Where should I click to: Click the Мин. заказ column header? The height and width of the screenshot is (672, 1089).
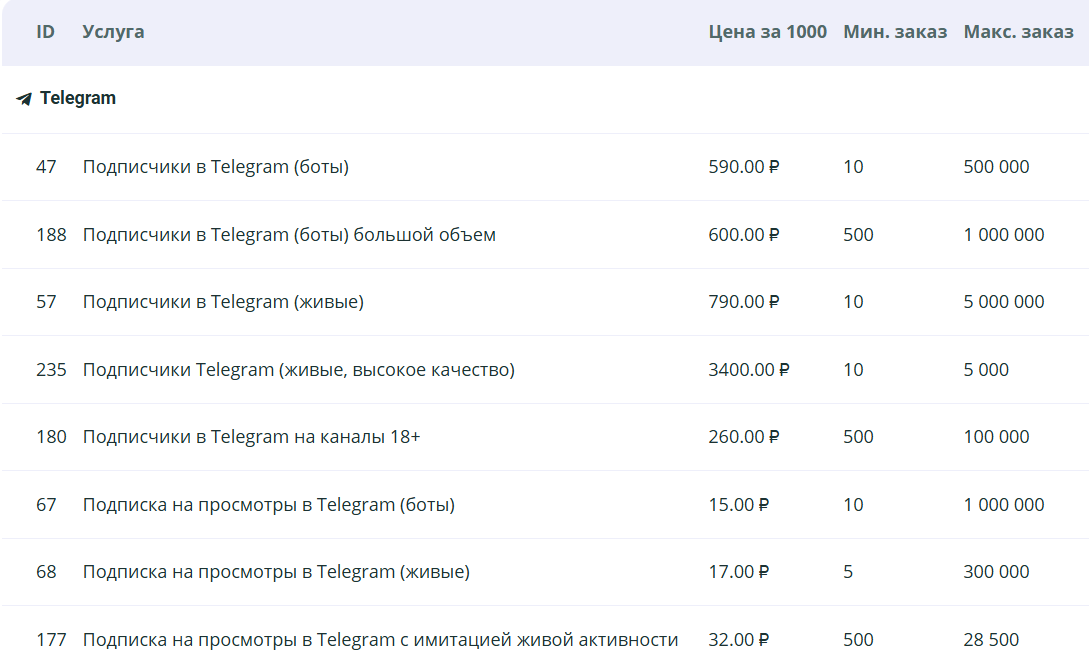click(895, 32)
